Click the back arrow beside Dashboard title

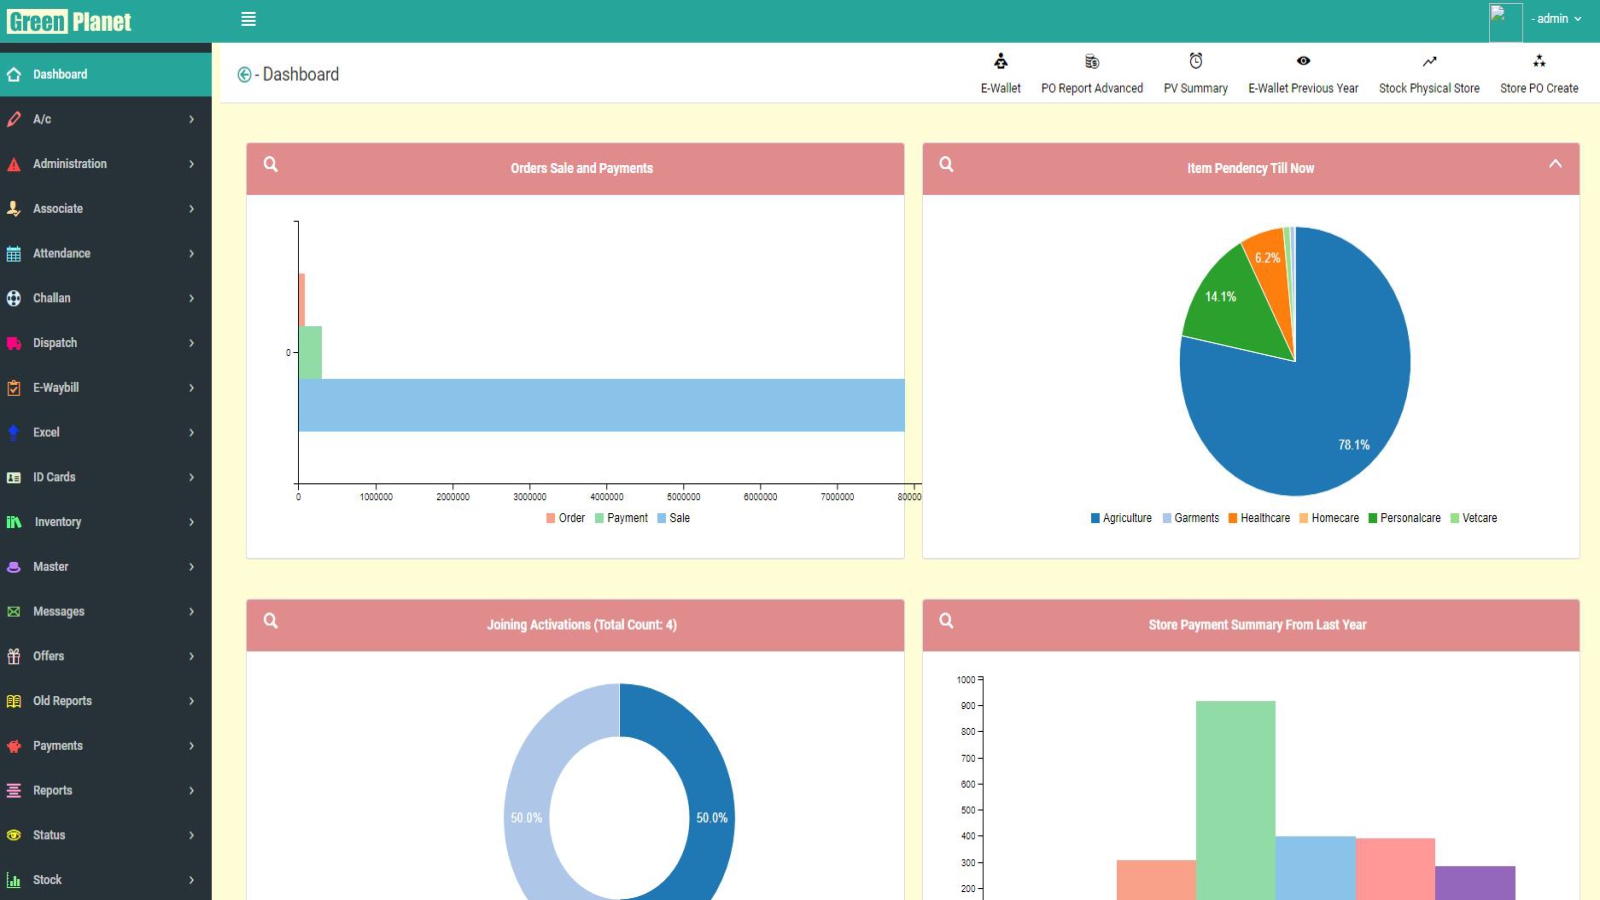[244, 75]
